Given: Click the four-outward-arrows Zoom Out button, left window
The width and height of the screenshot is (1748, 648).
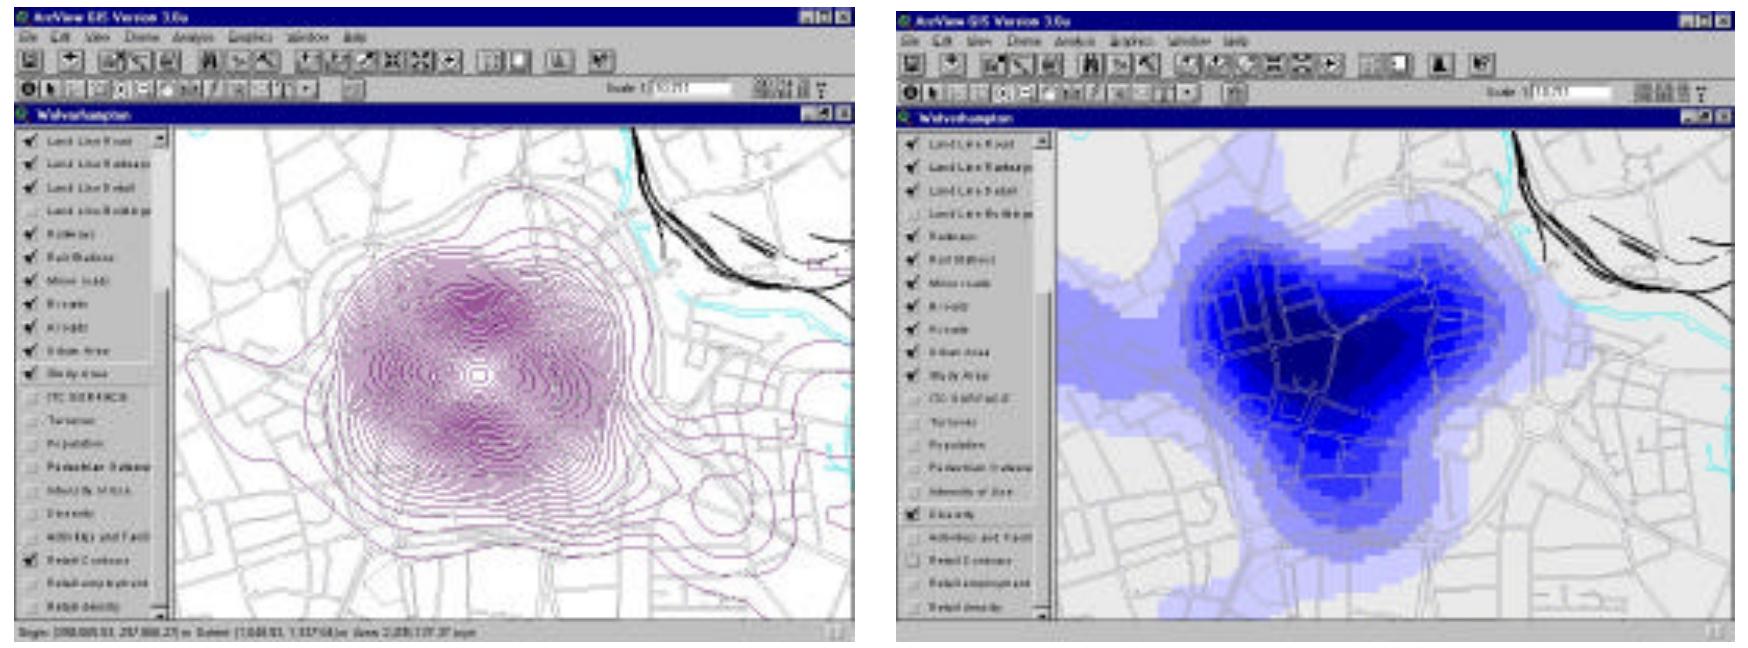Looking at the screenshot, I should pyautogui.click(x=422, y=61).
